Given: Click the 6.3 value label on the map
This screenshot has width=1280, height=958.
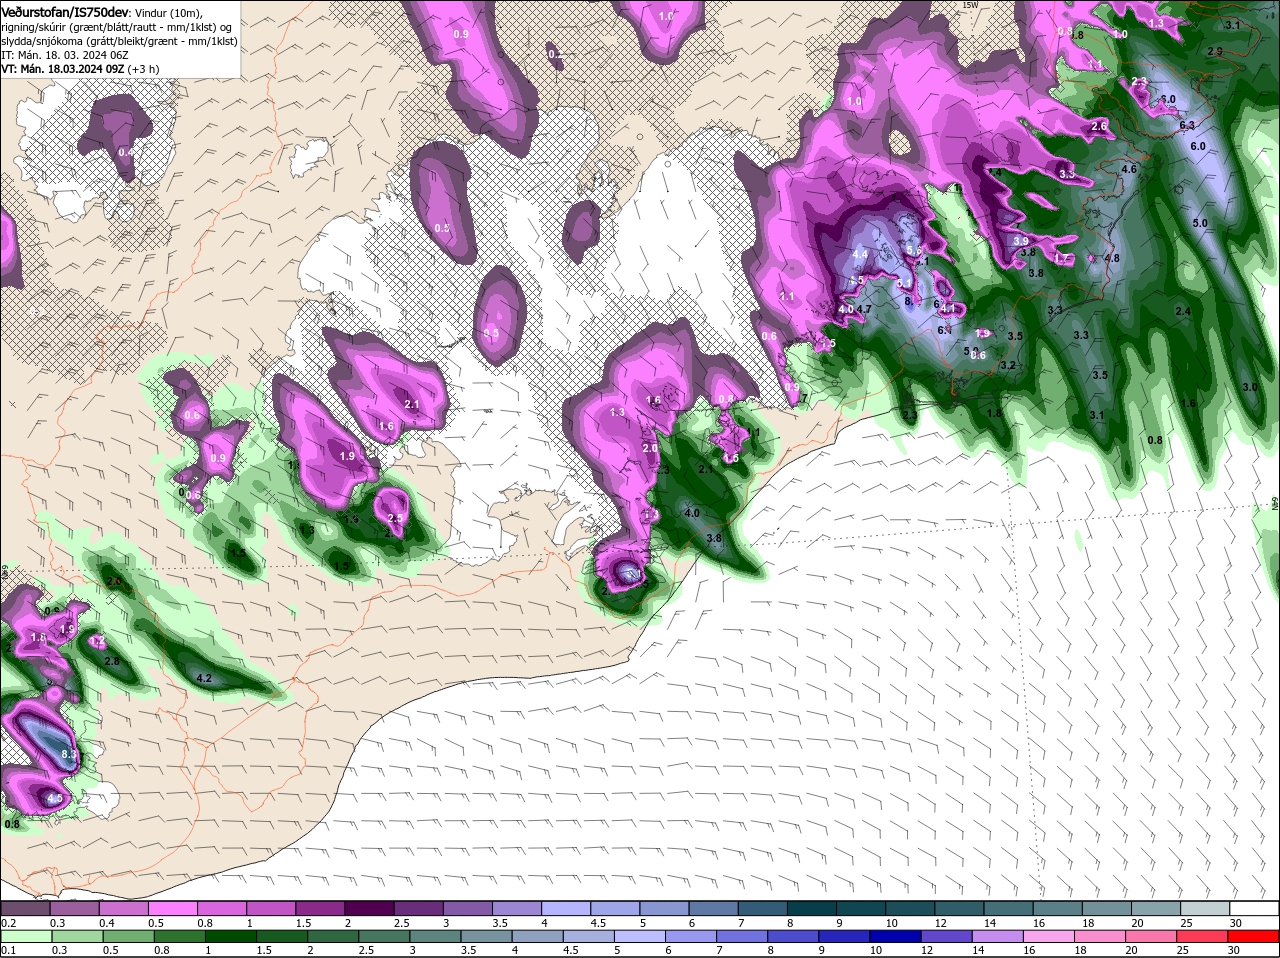Looking at the screenshot, I should pos(1188,125).
